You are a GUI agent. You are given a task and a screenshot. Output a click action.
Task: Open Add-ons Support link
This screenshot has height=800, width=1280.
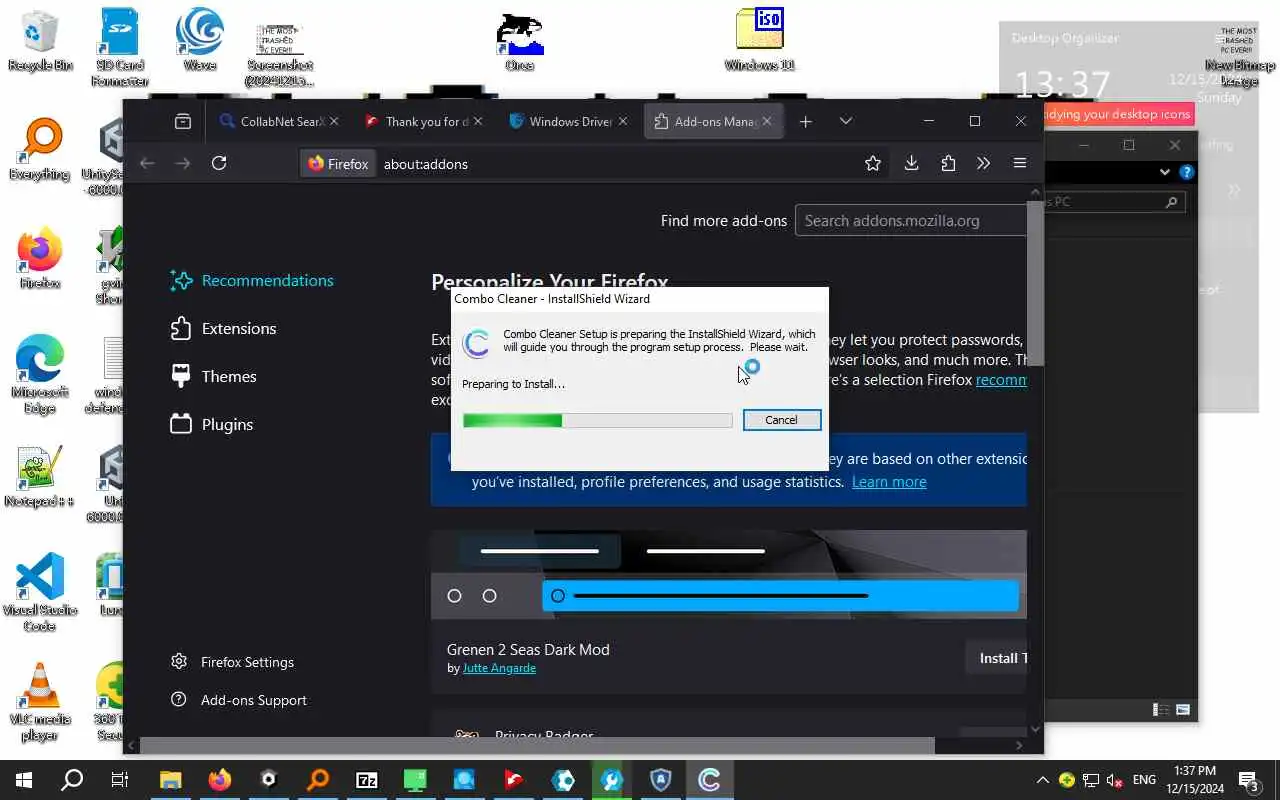[238, 700]
